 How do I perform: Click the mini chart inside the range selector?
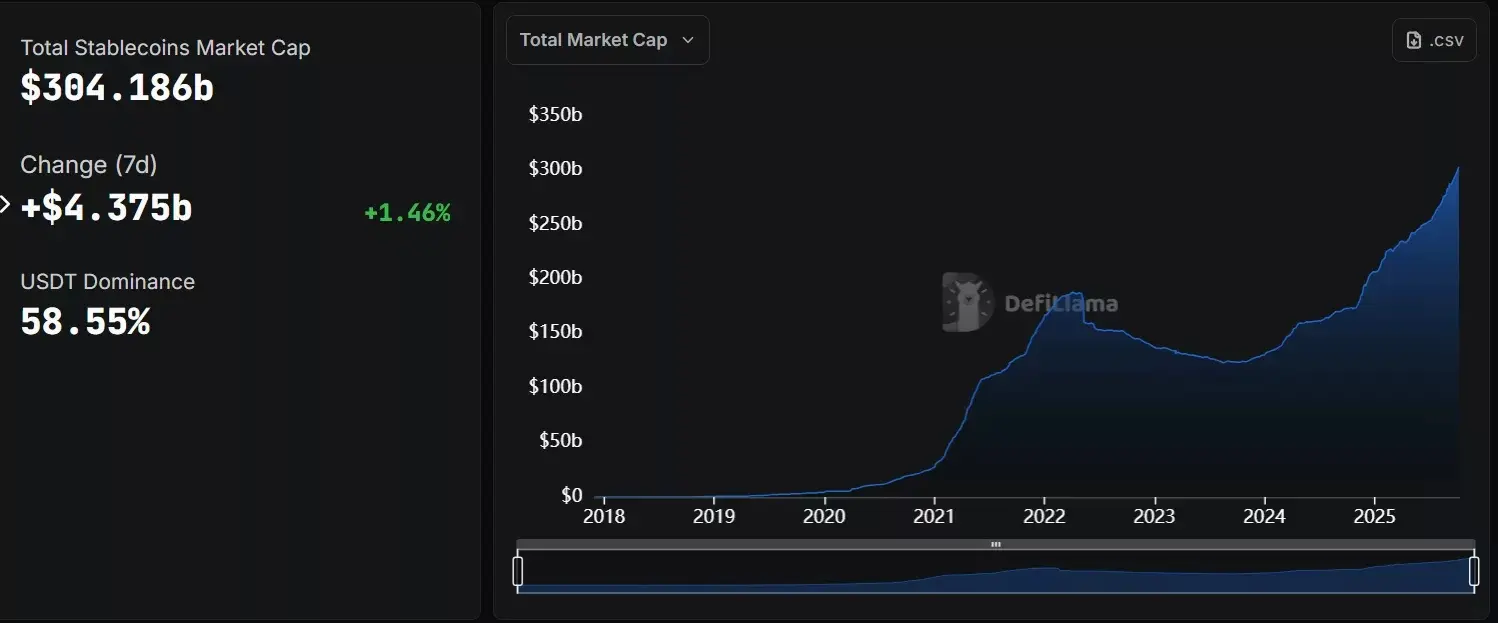click(x=995, y=575)
